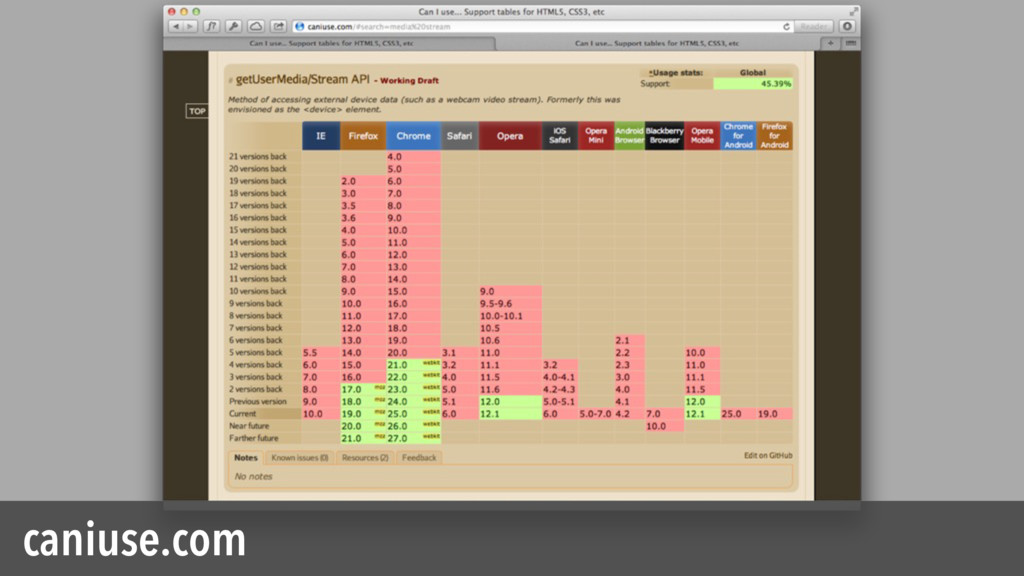Click Safari 6.0 current cell
The width and height of the screenshot is (1024, 576).
459,414
